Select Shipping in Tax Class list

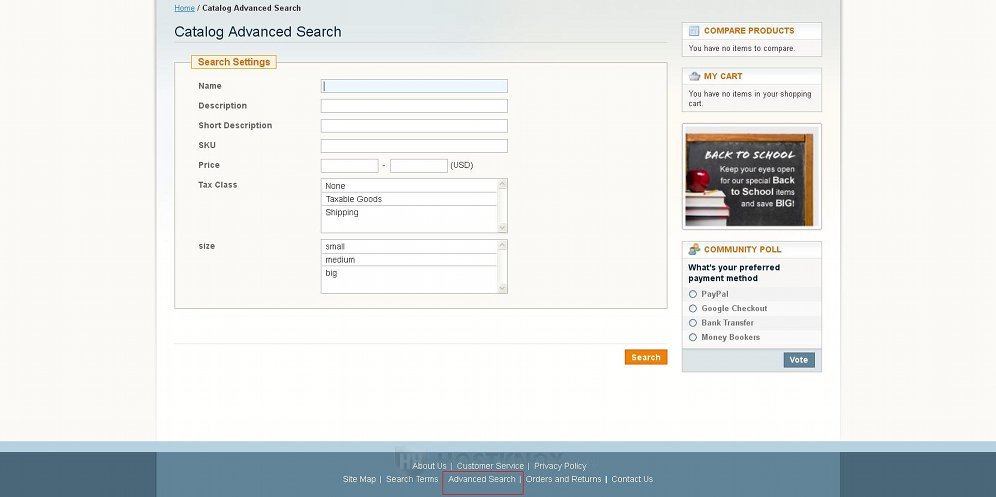click(x=409, y=212)
